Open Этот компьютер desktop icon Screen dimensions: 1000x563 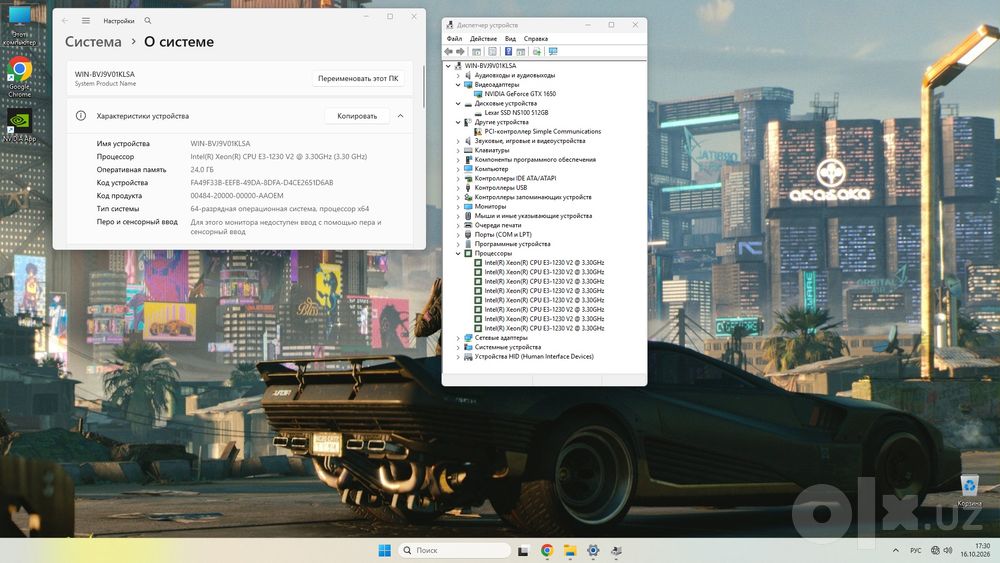click(x=19, y=24)
